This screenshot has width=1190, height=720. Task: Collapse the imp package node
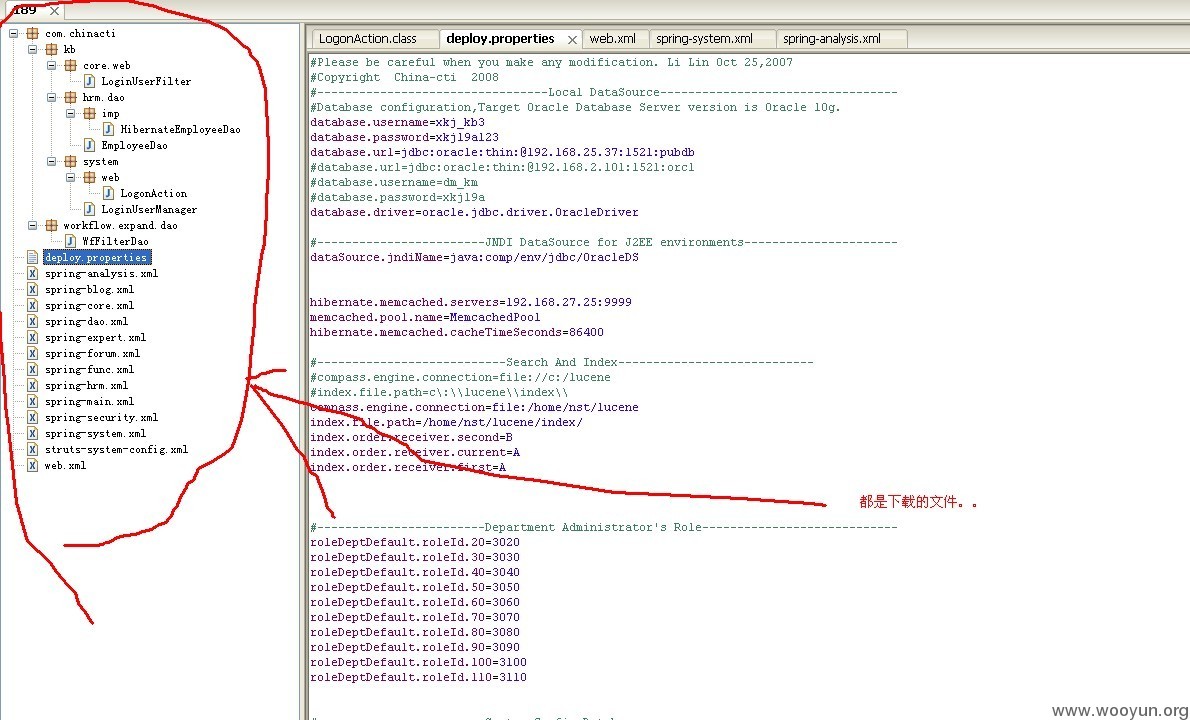tap(71, 113)
